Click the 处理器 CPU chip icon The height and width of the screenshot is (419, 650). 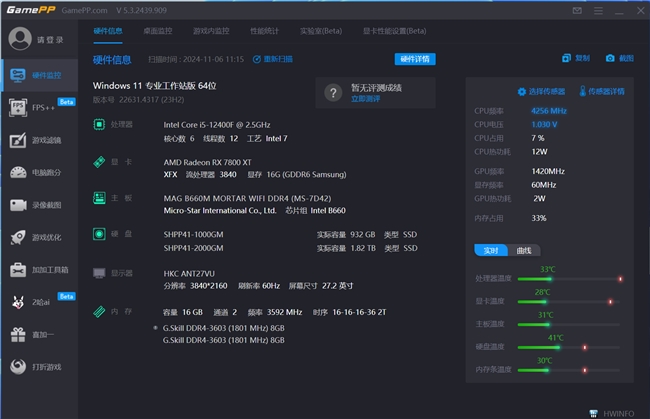[x=99, y=124]
